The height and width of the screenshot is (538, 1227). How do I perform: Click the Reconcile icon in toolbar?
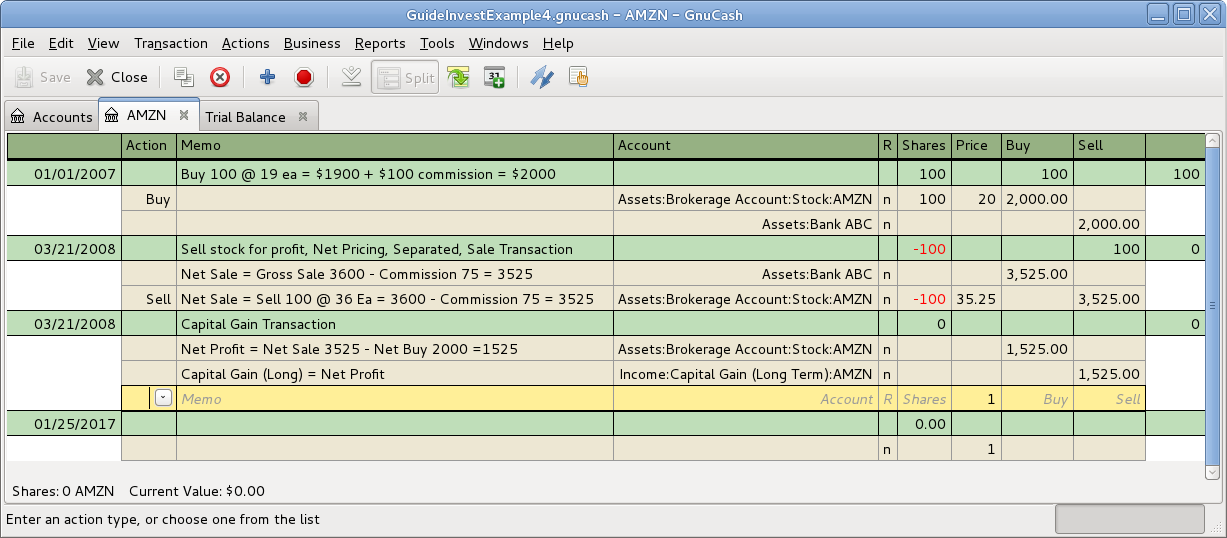pyautogui.click(x=578, y=77)
